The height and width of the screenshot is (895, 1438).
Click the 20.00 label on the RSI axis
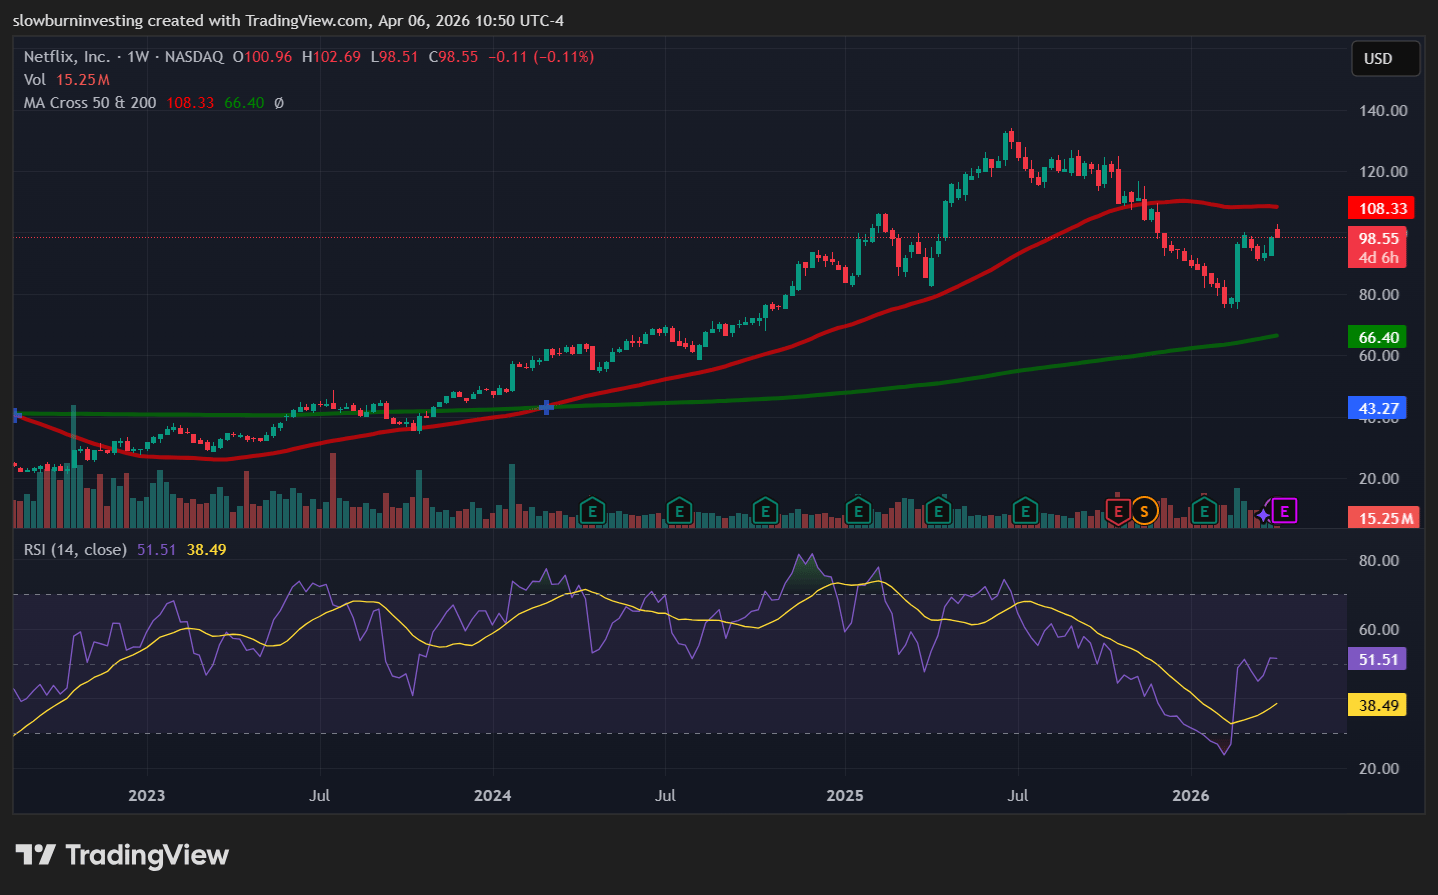click(1379, 769)
